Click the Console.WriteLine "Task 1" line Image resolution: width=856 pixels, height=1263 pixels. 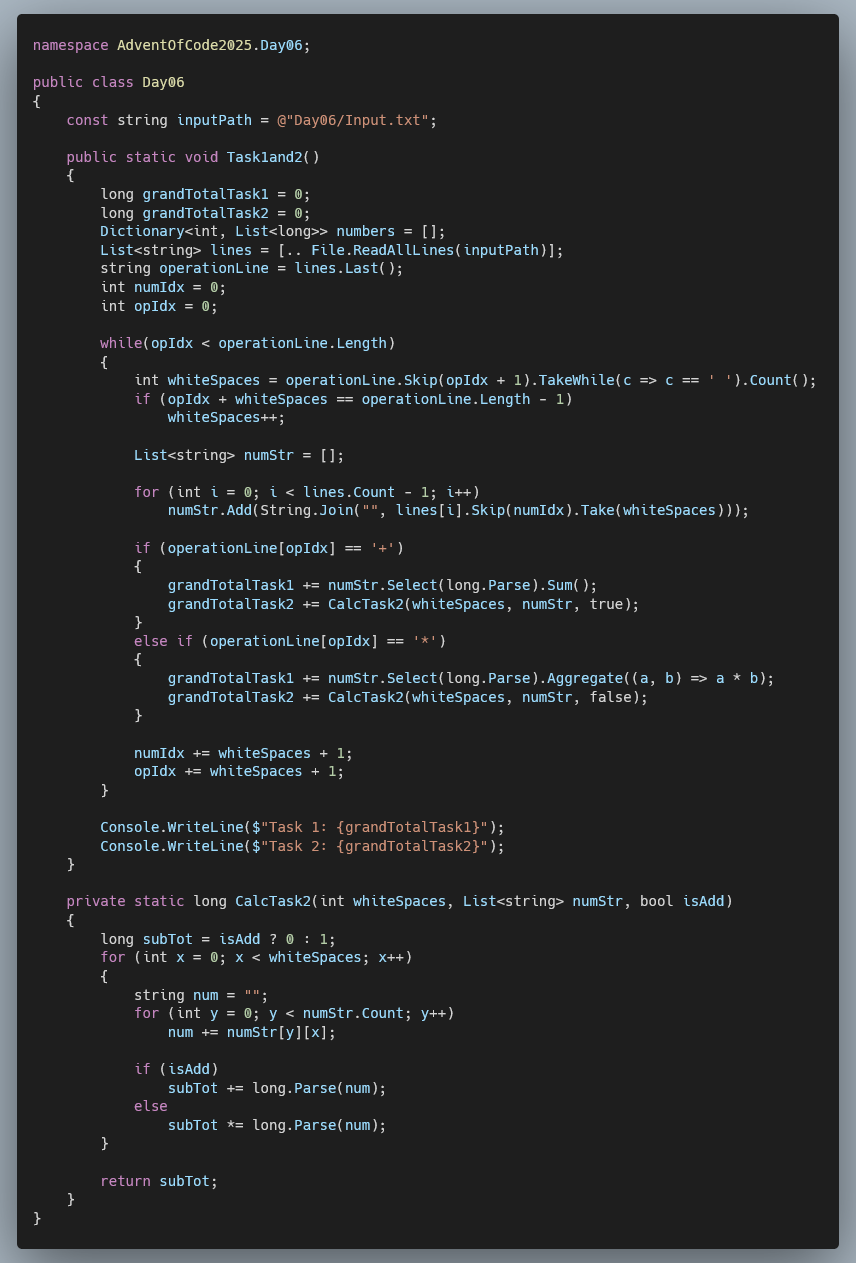(x=302, y=827)
